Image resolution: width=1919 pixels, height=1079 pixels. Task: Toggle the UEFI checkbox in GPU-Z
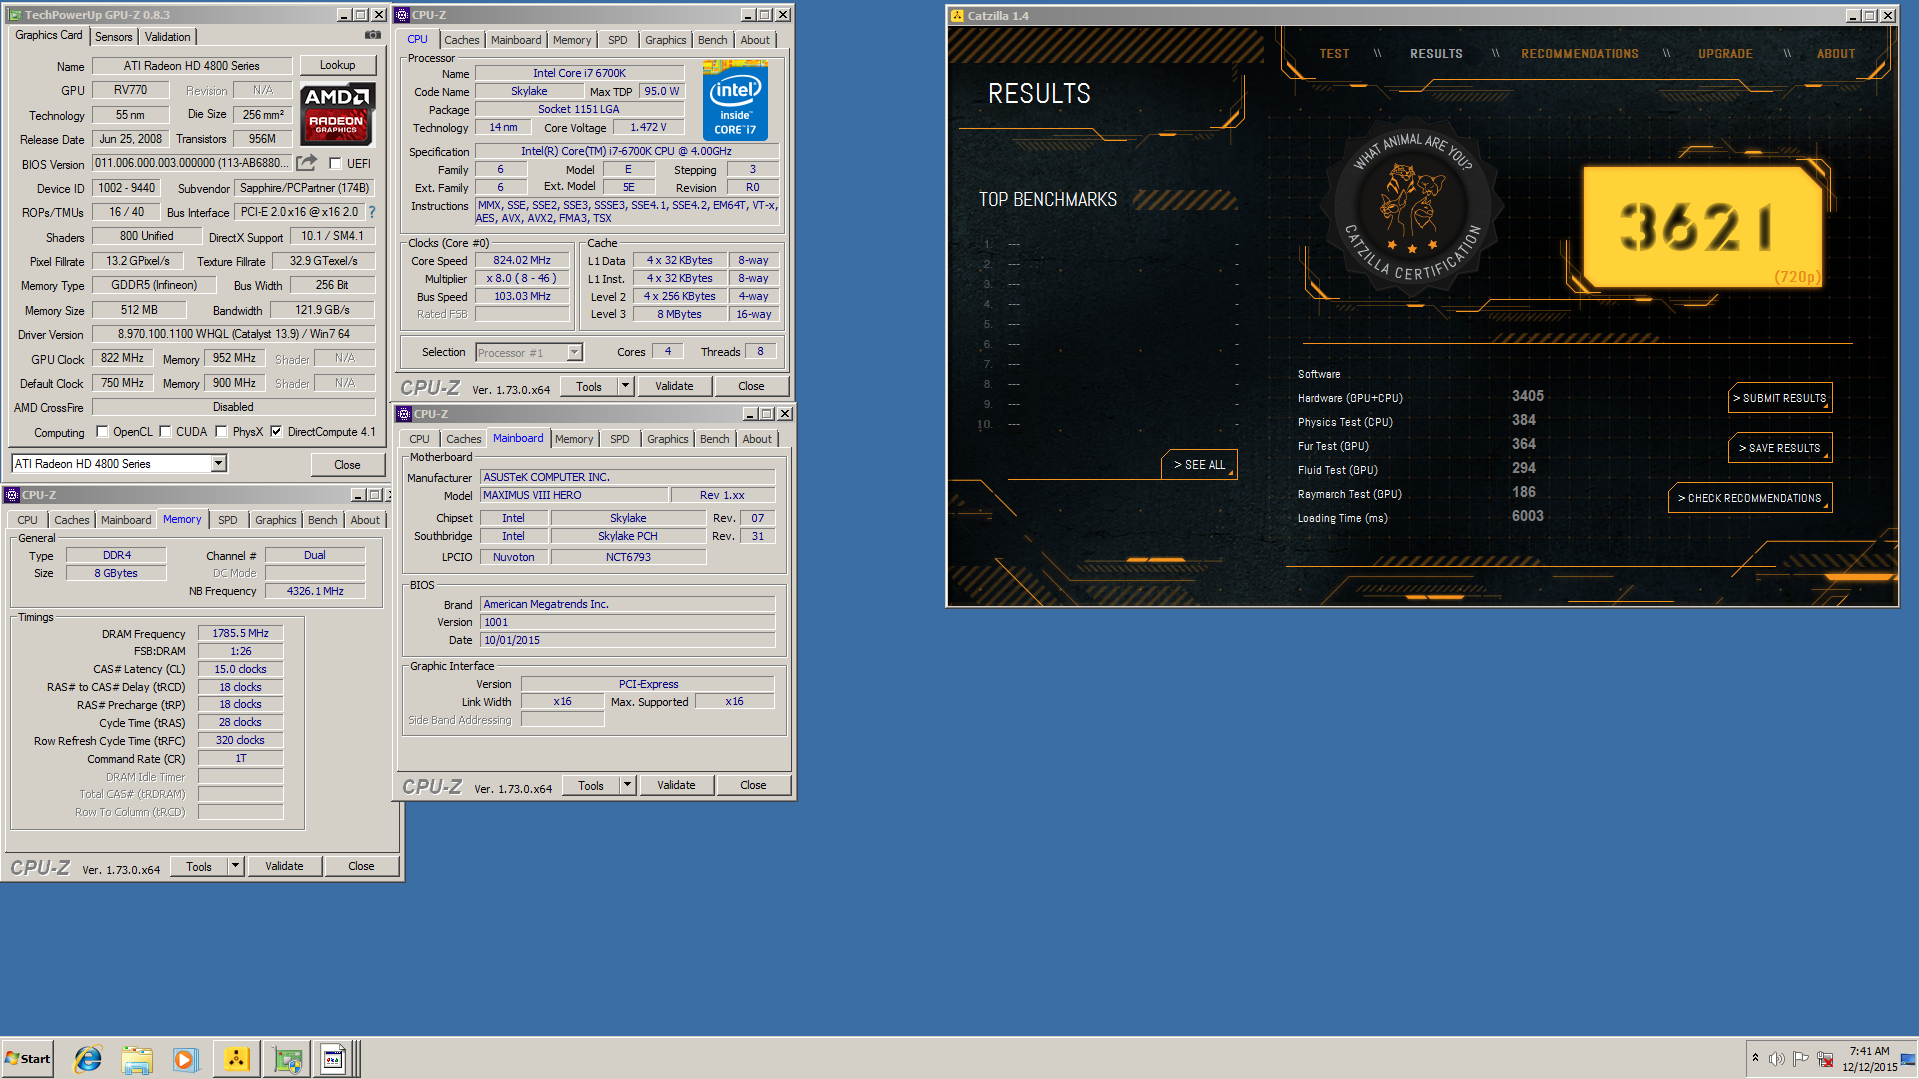point(335,163)
